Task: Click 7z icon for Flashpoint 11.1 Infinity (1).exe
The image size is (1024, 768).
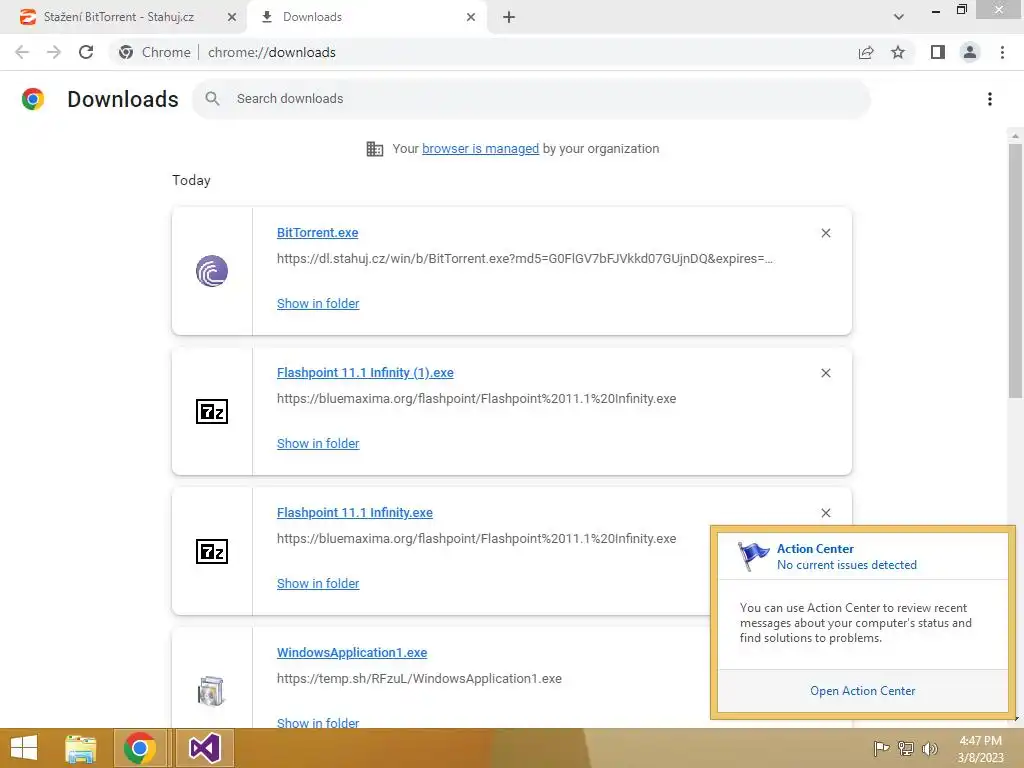Action: [x=212, y=411]
